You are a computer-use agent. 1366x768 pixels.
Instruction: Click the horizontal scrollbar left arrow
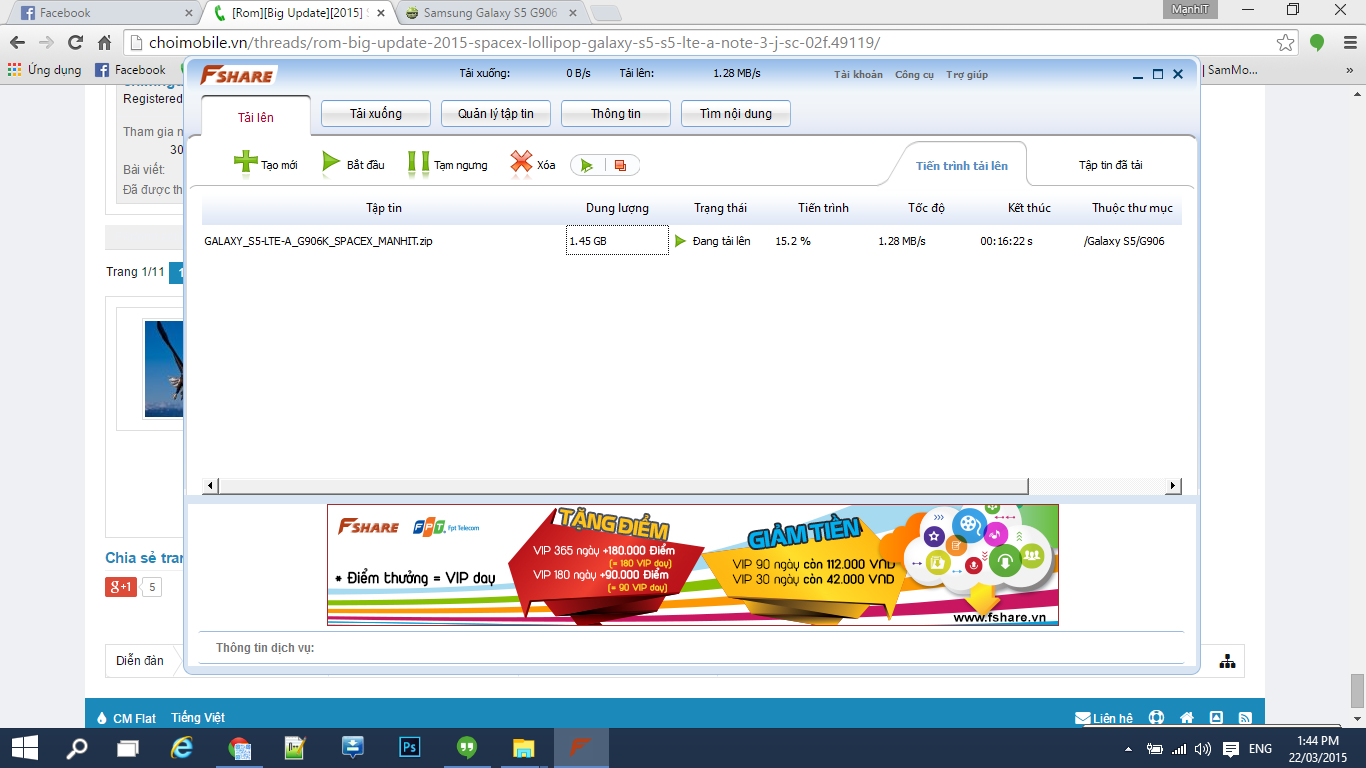pos(210,486)
